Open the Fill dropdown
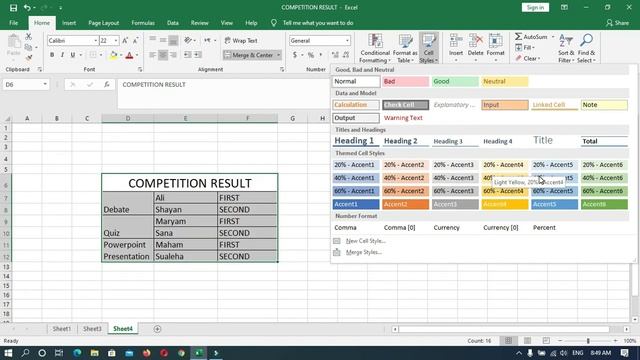 525,48
